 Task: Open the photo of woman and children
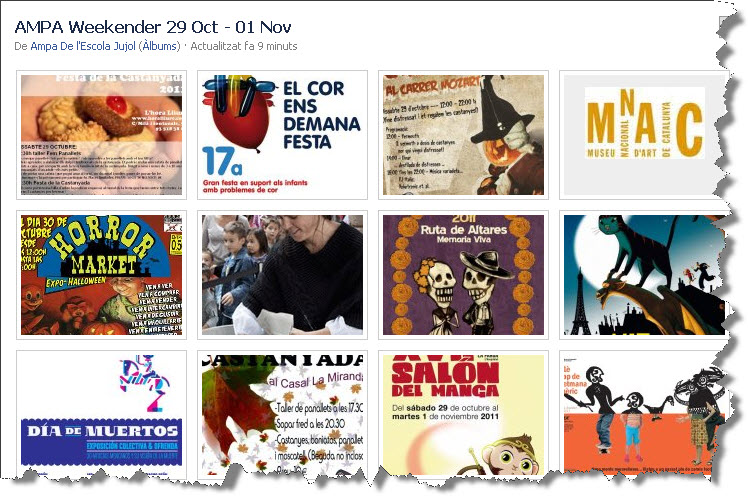pyautogui.click(x=282, y=275)
